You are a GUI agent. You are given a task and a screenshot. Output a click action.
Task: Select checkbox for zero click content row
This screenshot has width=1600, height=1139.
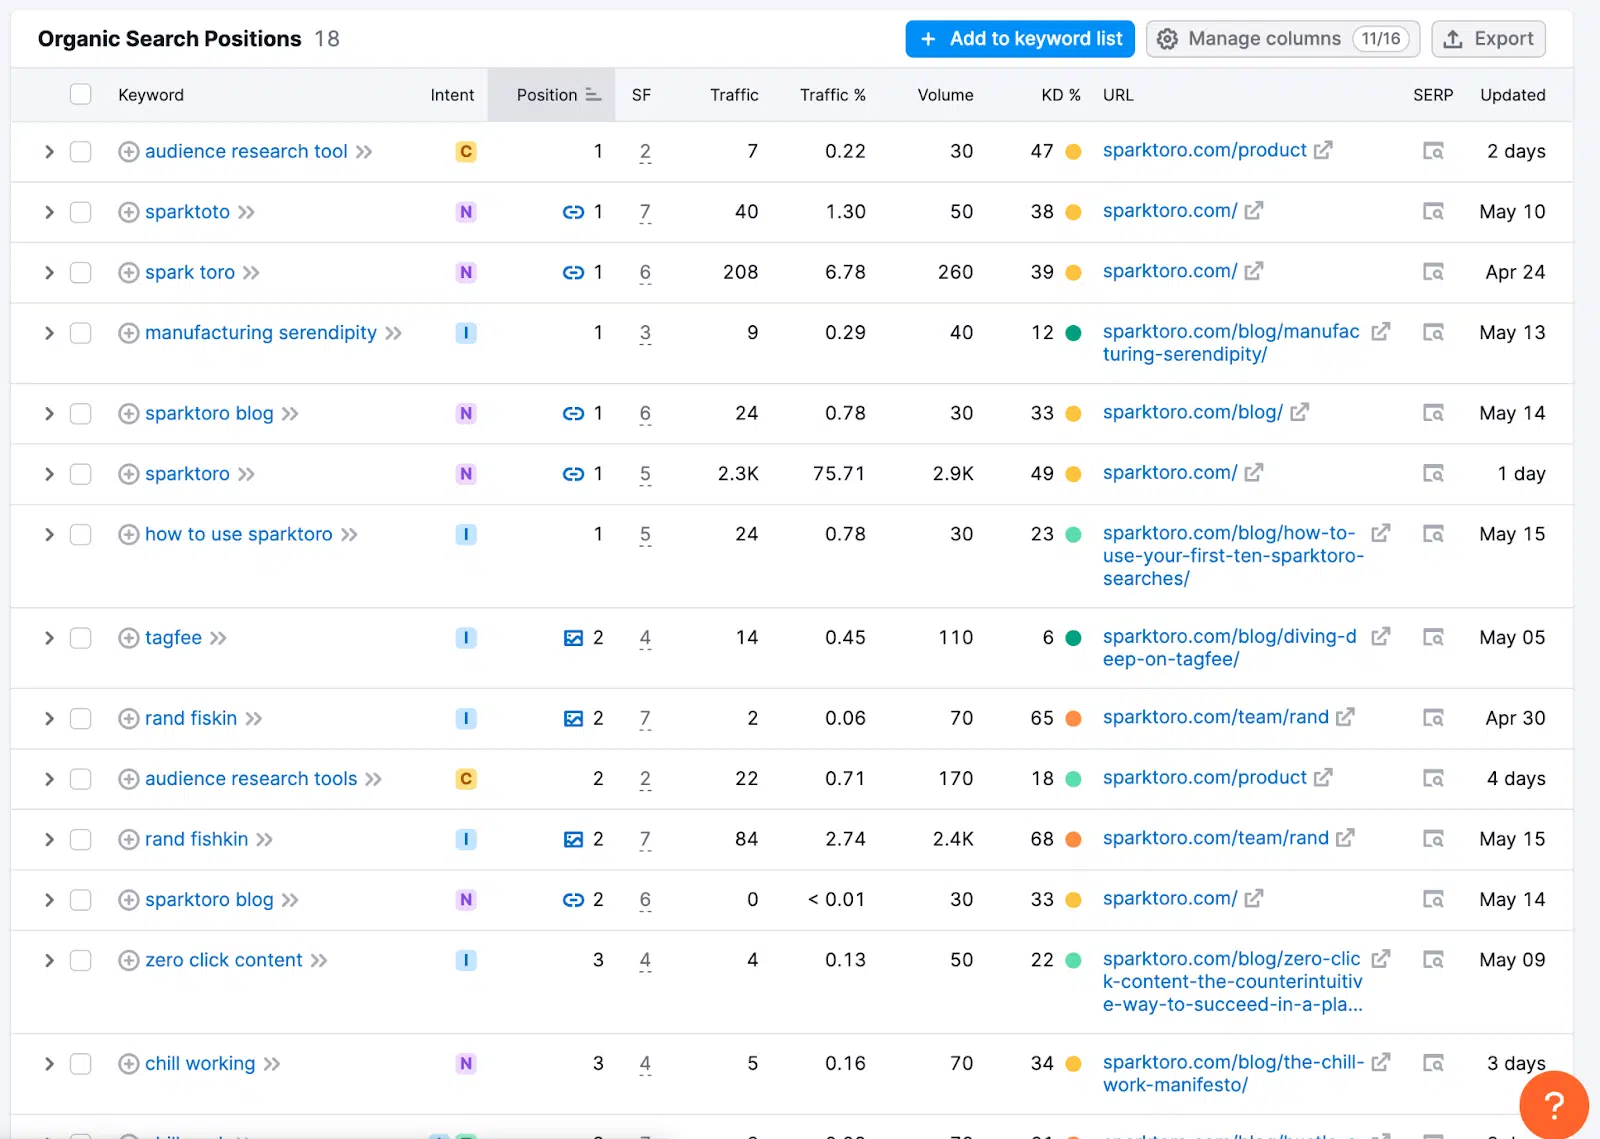(x=81, y=960)
